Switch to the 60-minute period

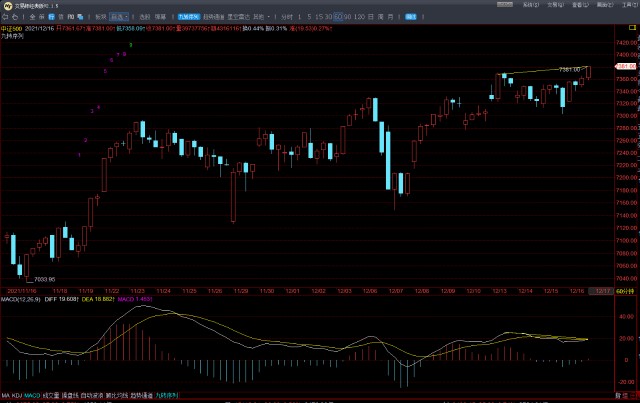click(x=338, y=17)
